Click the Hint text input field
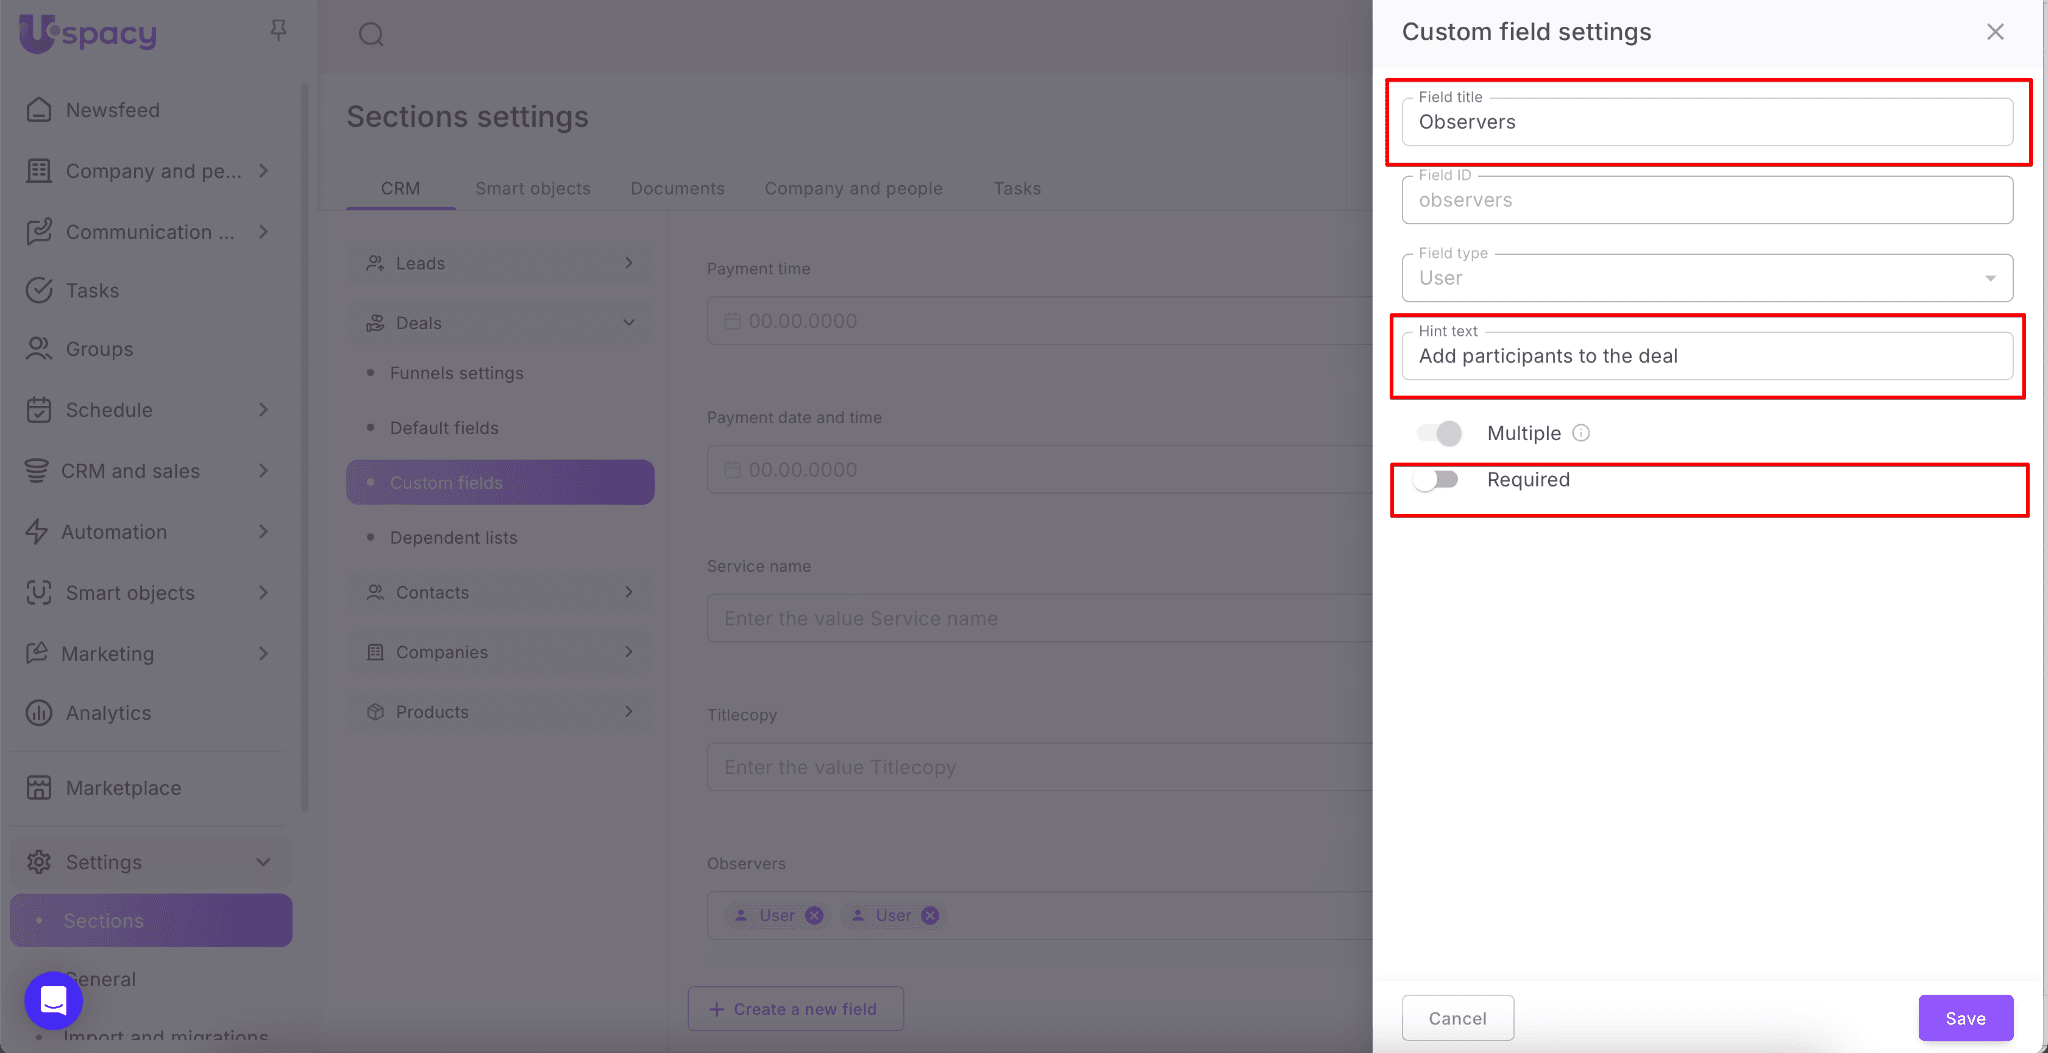The height and width of the screenshot is (1053, 2048). coord(1707,357)
